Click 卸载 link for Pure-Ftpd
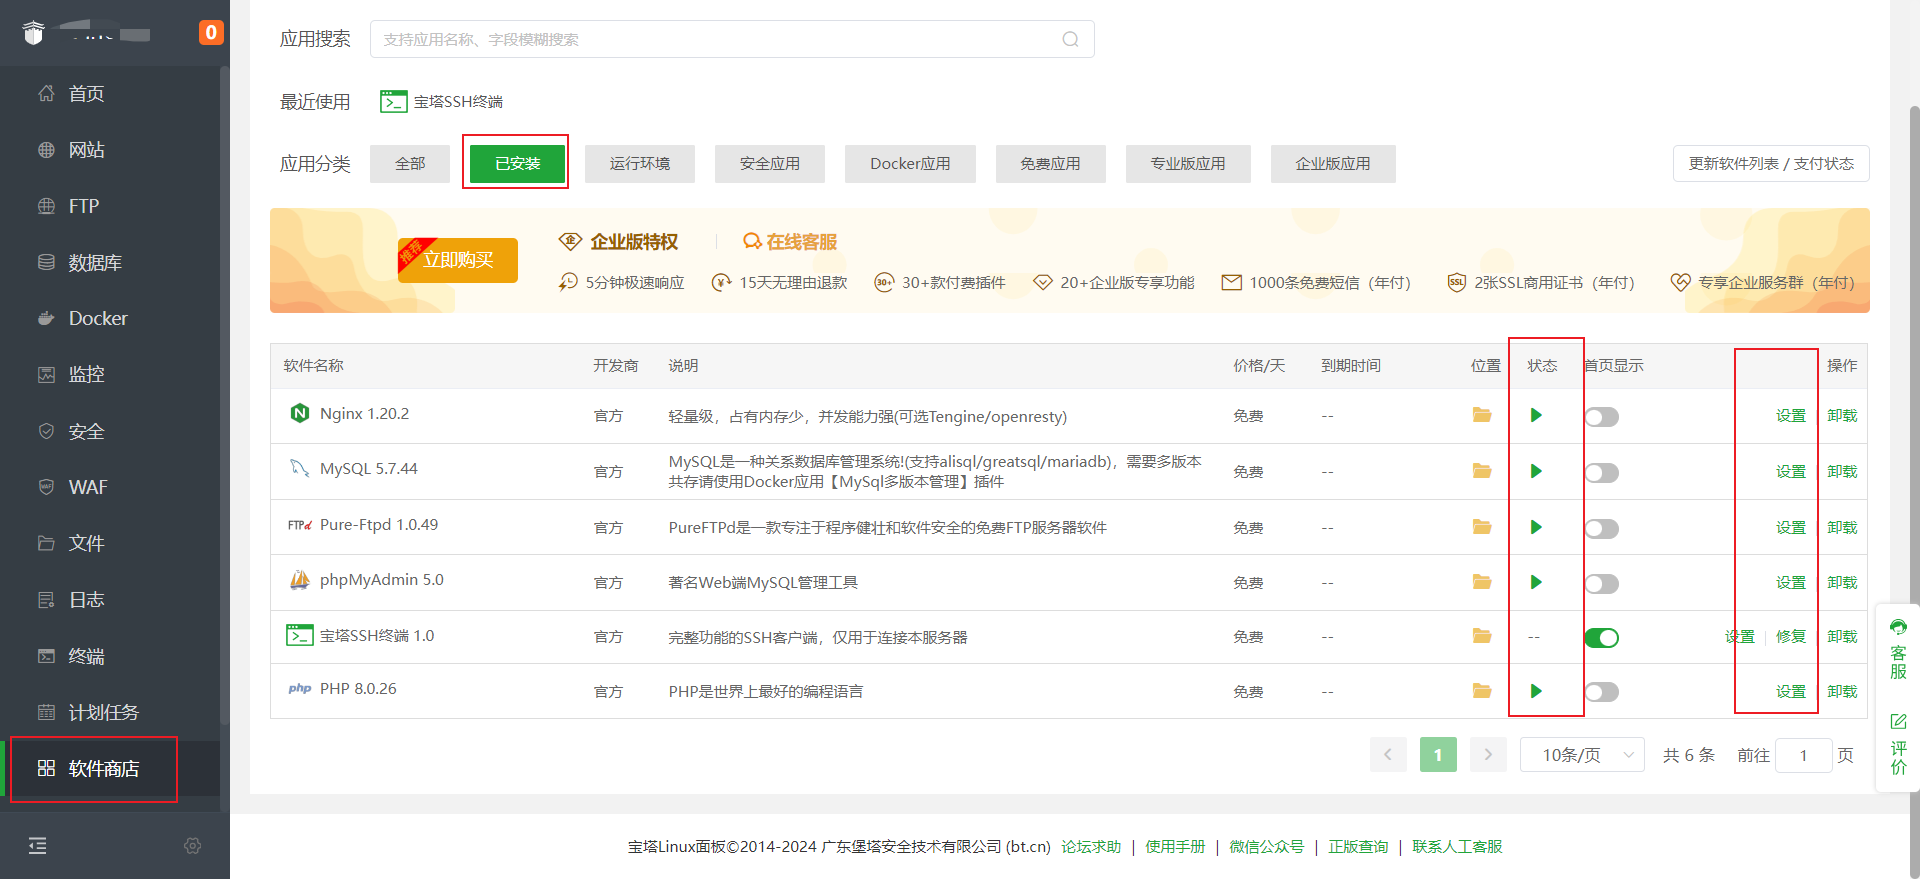 click(1841, 527)
